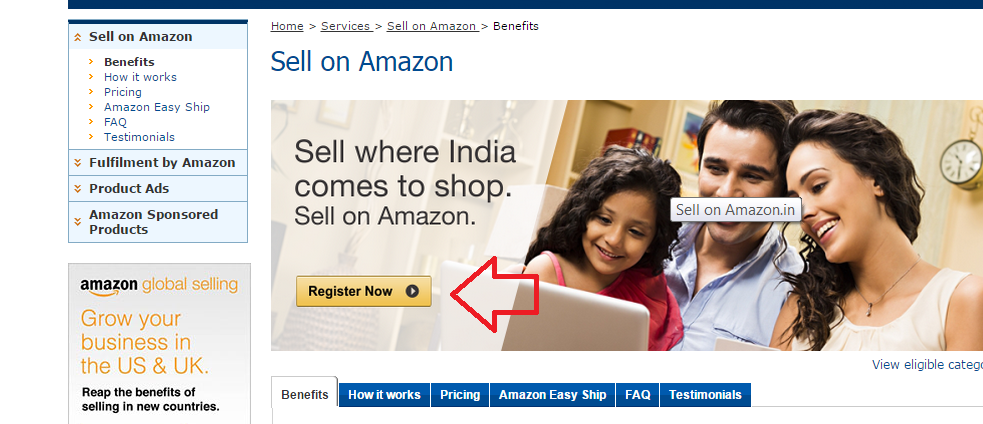Collapse the Sell on Amazon sidebar section
Image resolution: width=983 pixels, height=424 pixels.
158,36
